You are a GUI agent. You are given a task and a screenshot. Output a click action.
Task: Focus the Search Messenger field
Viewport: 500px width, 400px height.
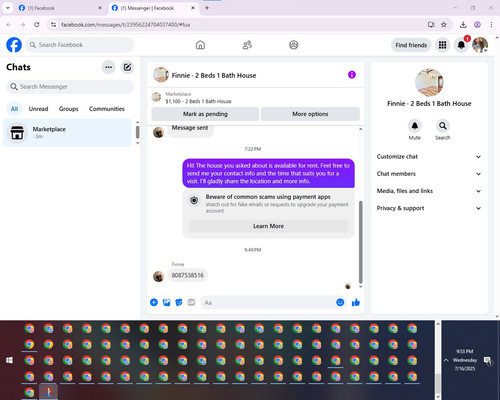[x=70, y=87]
